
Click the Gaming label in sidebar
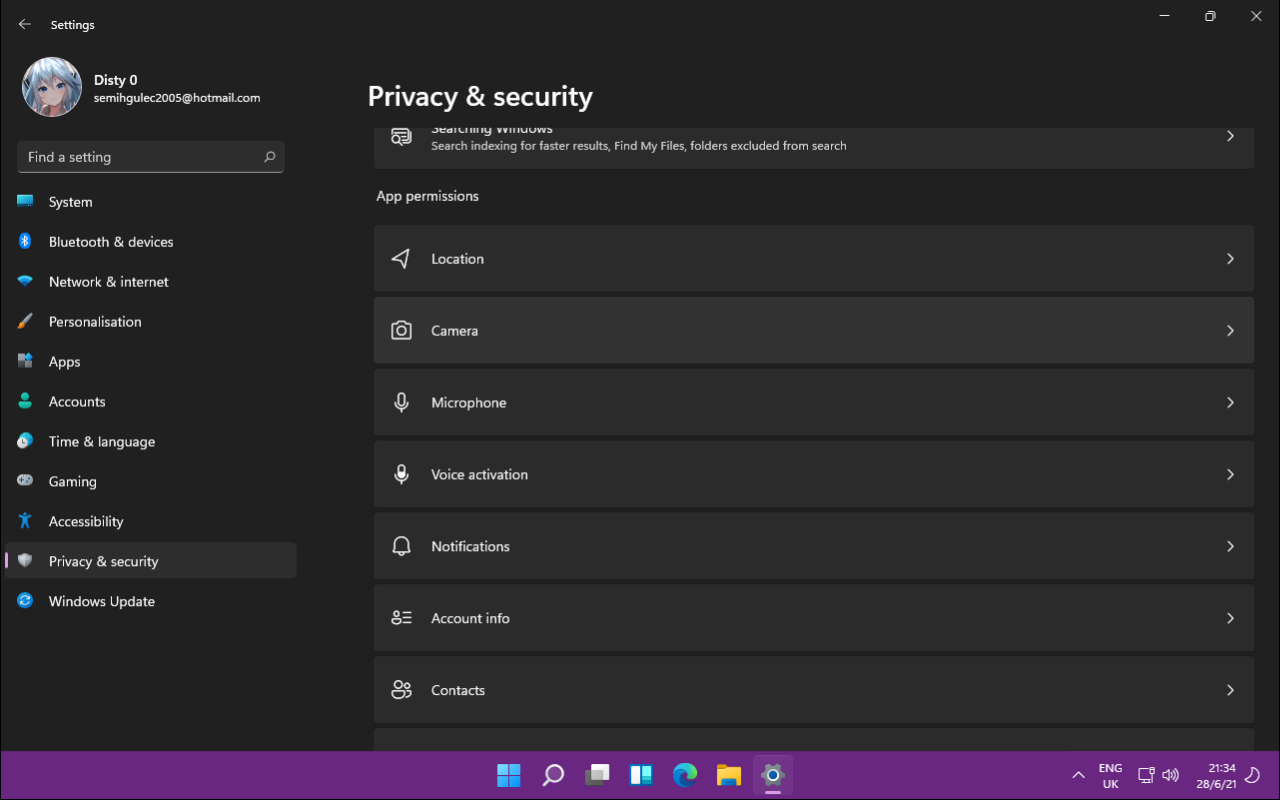pyautogui.click(x=73, y=482)
